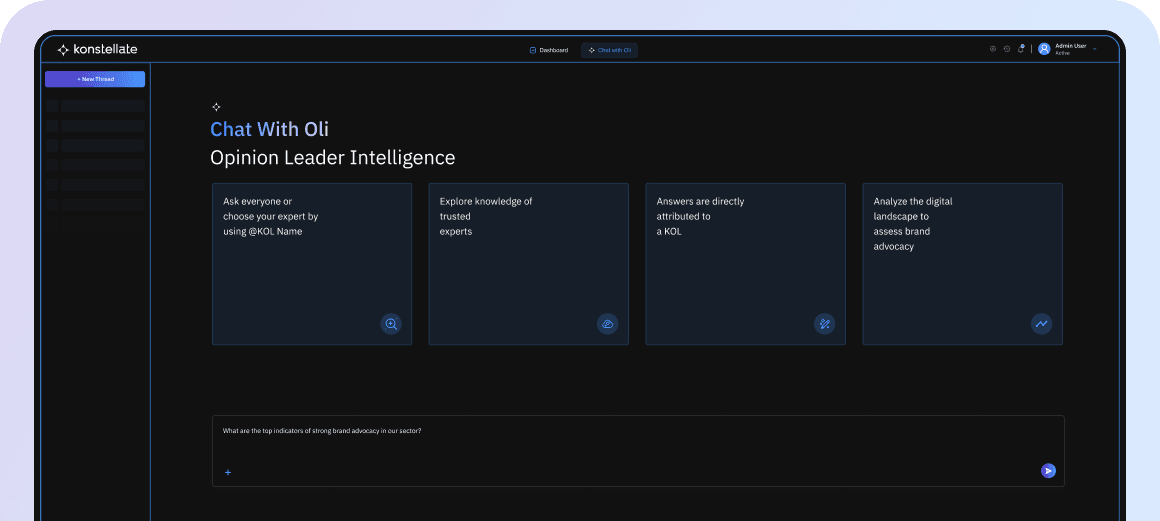
Task: Click the trend chart icon on Analyze card
Action: (1042, 324)
